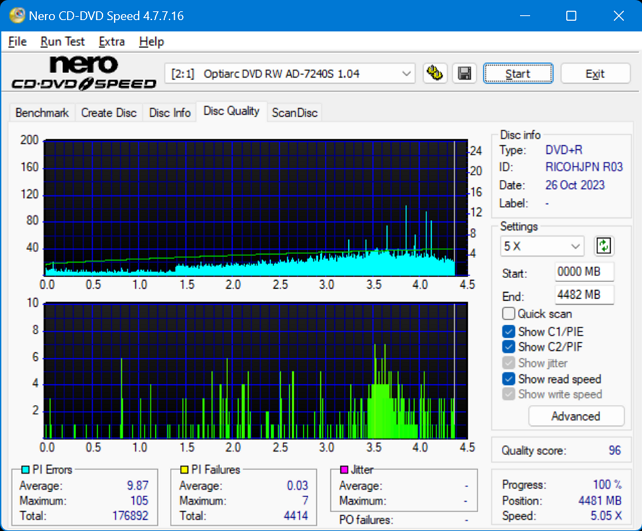
Task: Click the PO failures label
Action: pyautogui.click(x=366, y=520)
